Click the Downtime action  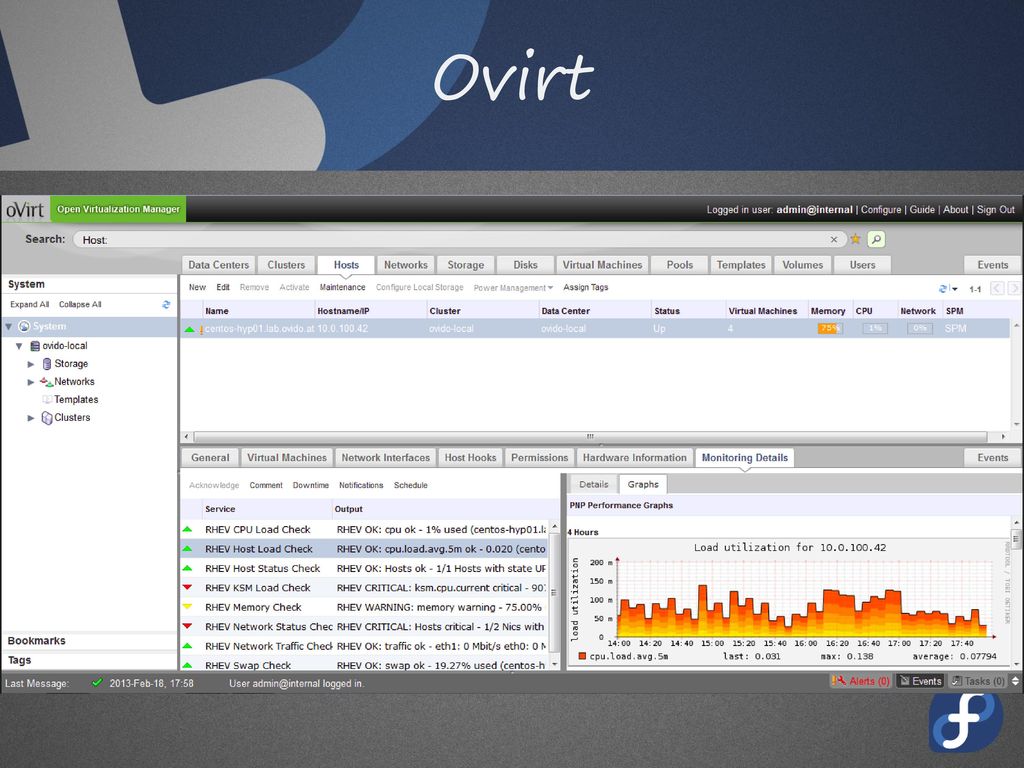tap(311, 485)
